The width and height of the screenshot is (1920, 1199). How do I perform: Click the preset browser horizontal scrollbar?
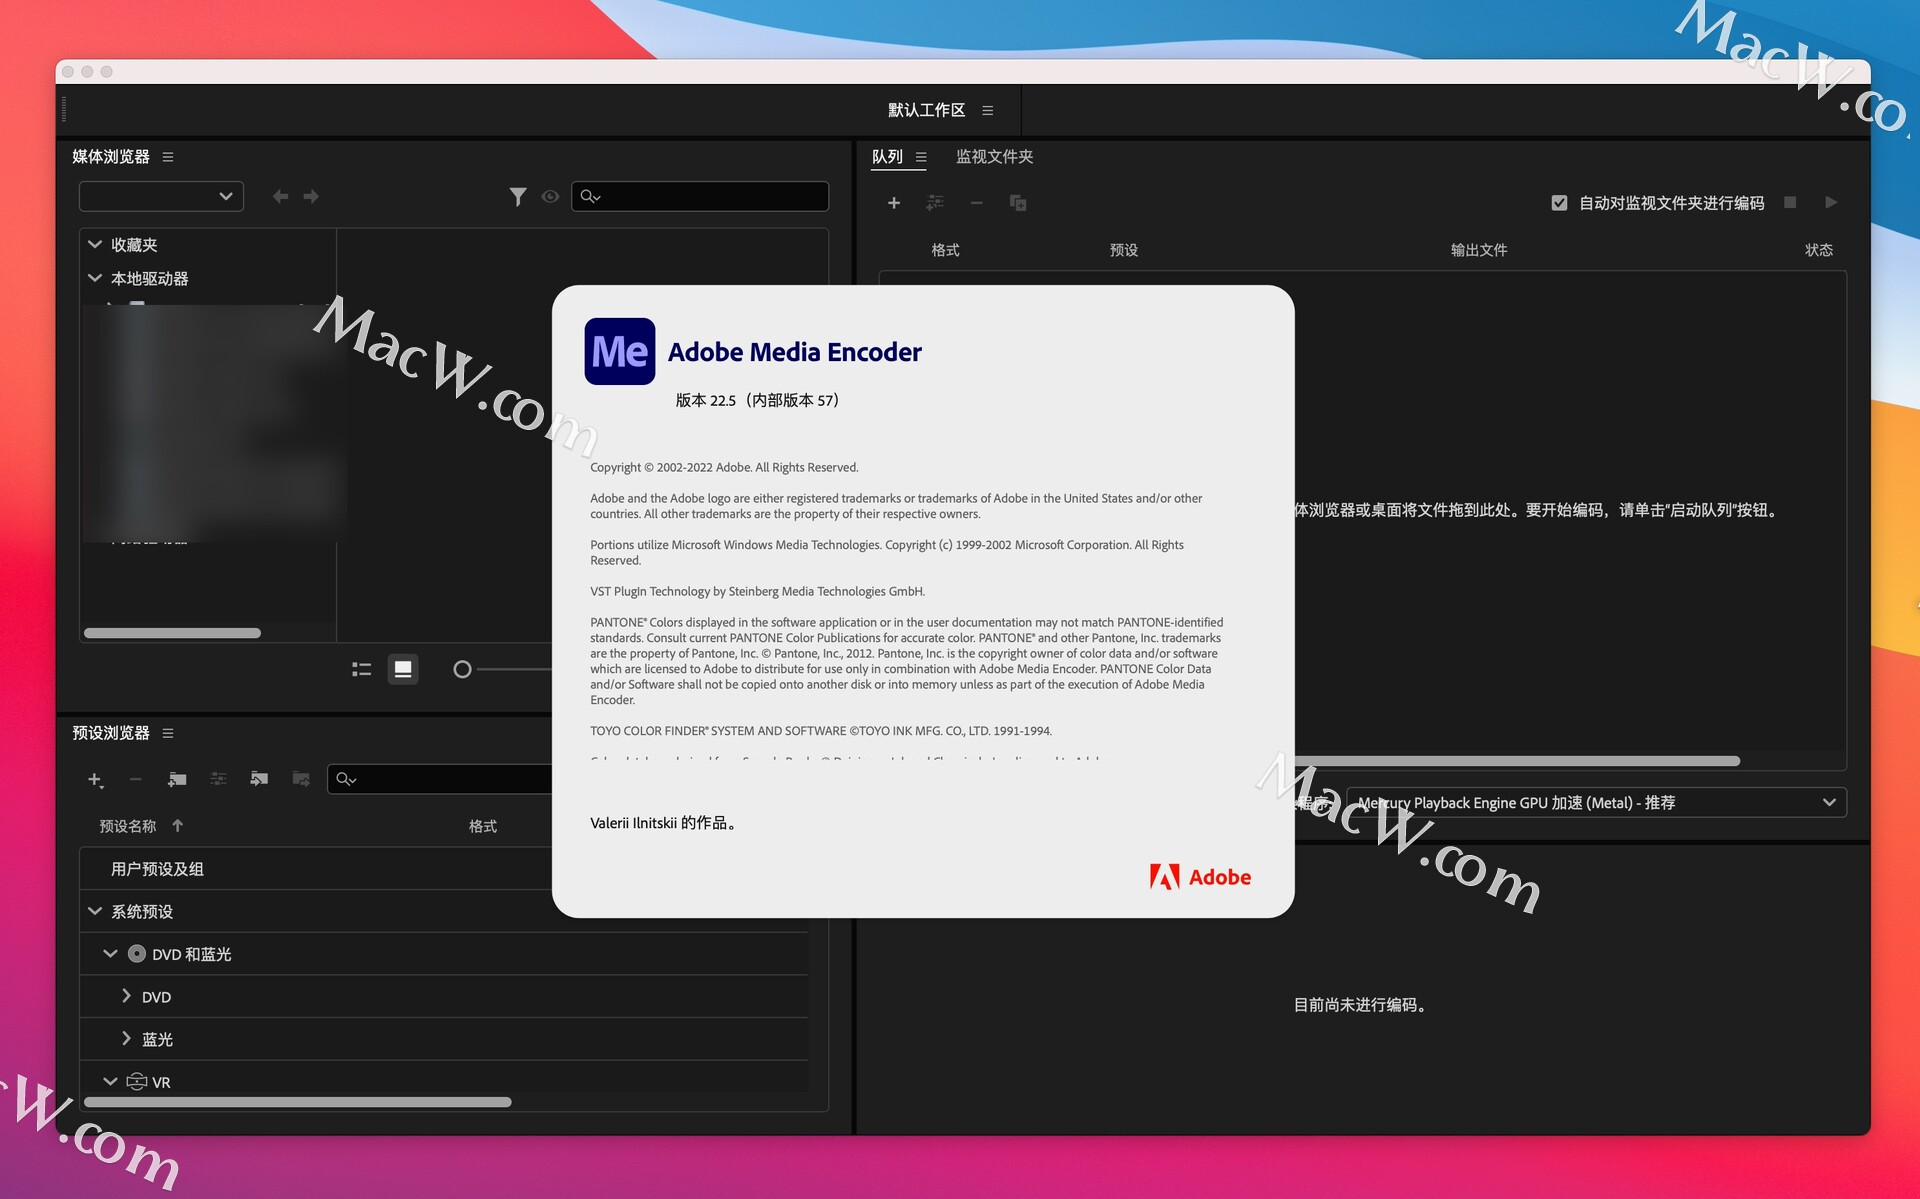pyautogui.click(x=298, y=1102)
